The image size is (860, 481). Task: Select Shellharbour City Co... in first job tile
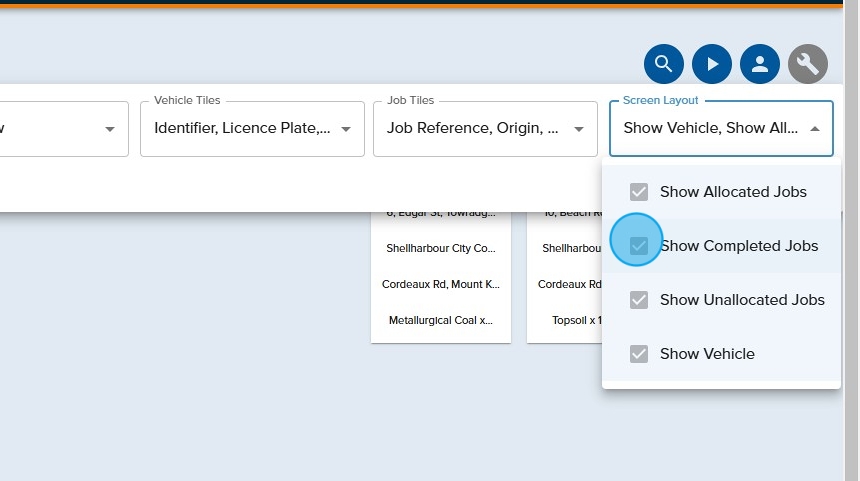441,249
